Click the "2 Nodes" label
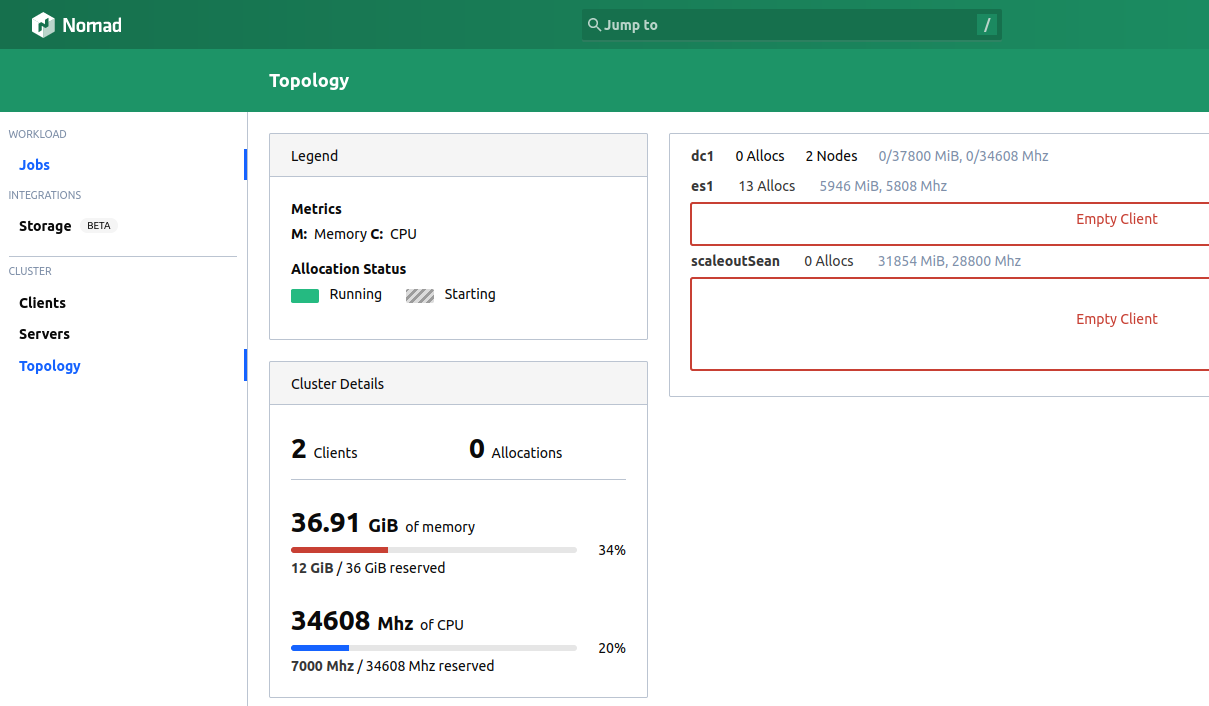The image size is (1209, 706). [831, 156]
